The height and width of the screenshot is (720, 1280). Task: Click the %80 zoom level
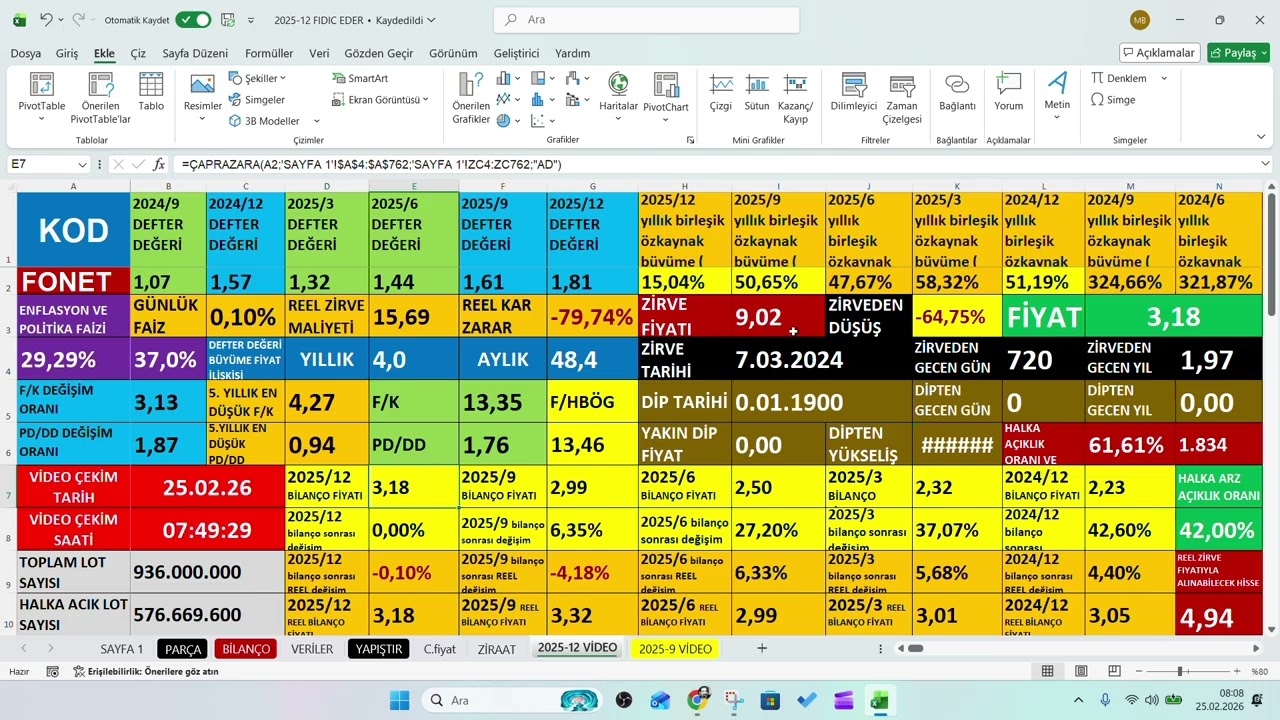point(1261,672)
